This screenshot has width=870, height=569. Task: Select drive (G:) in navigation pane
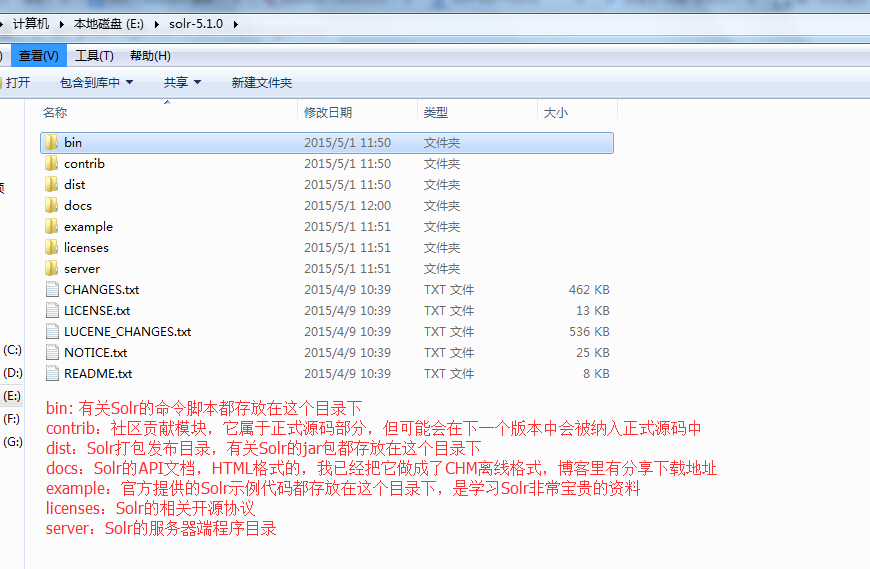point(12,442)
